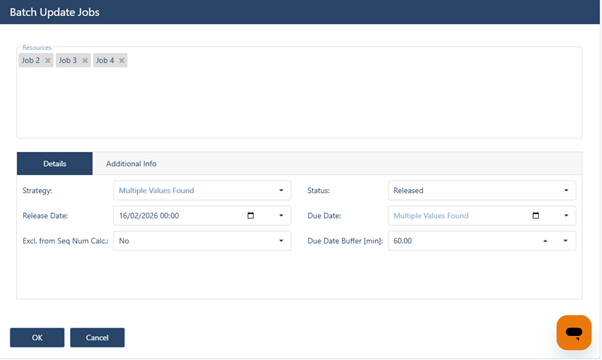Confirm with the OK button

pyautogui.click(x=37, y=338)
